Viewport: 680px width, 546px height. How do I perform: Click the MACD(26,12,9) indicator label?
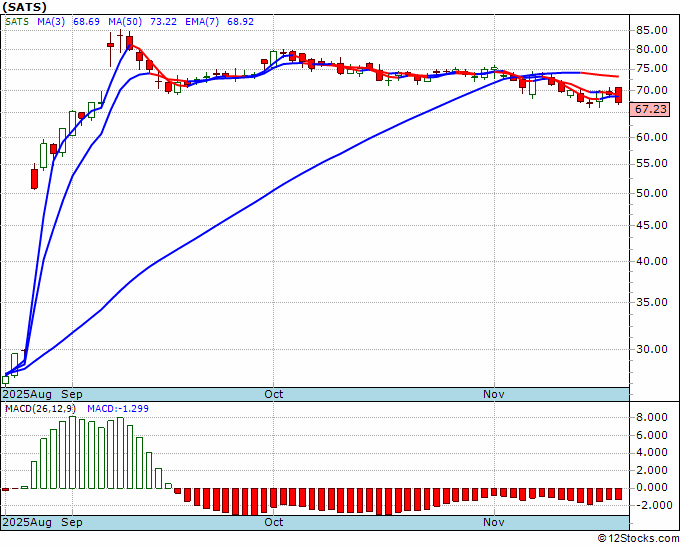(40, 409)
